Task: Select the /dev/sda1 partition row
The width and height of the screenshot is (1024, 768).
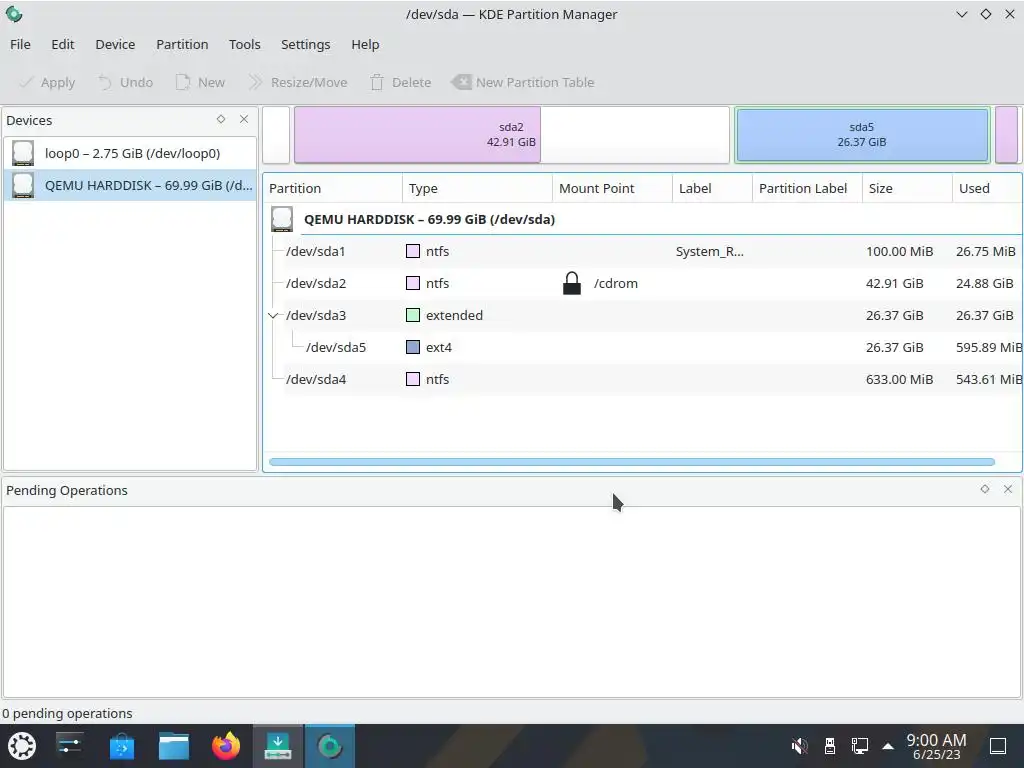Action: click(x=643, y=251)
